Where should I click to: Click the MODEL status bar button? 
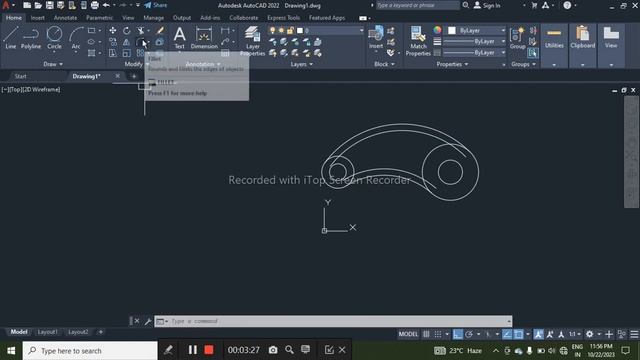coord(408,334)
